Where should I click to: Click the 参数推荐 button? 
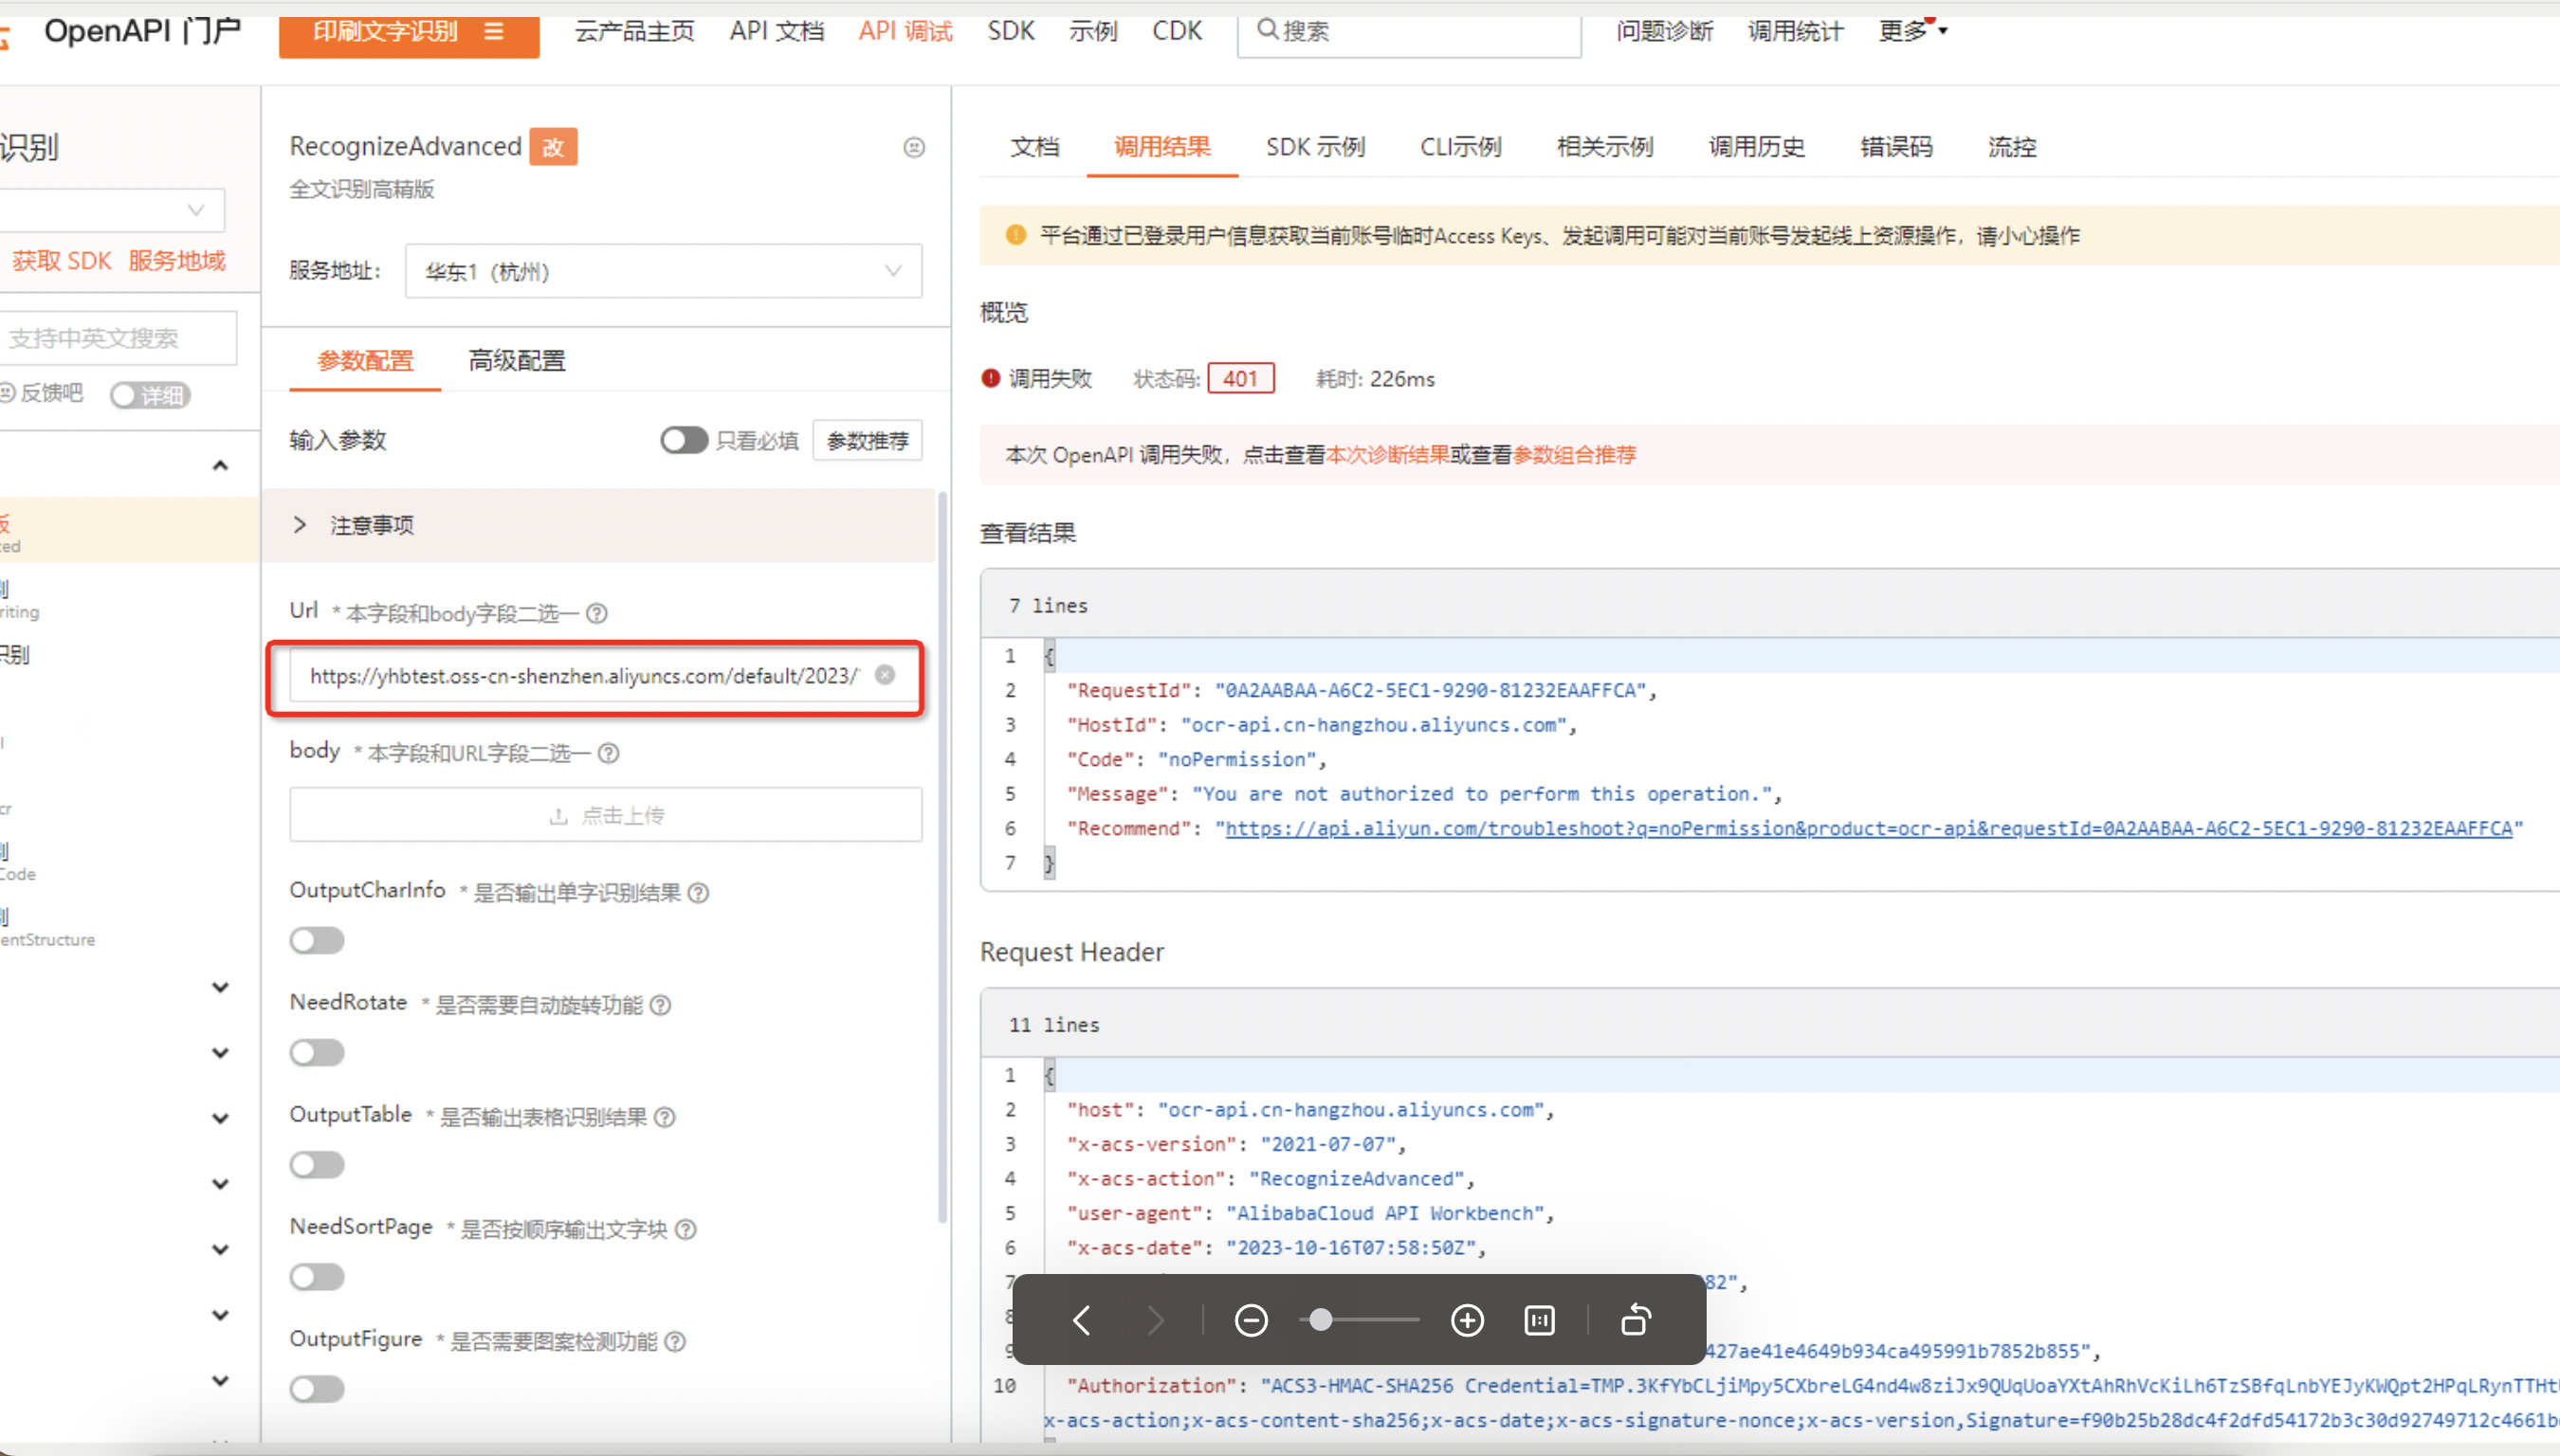click(x=867, y=441)
